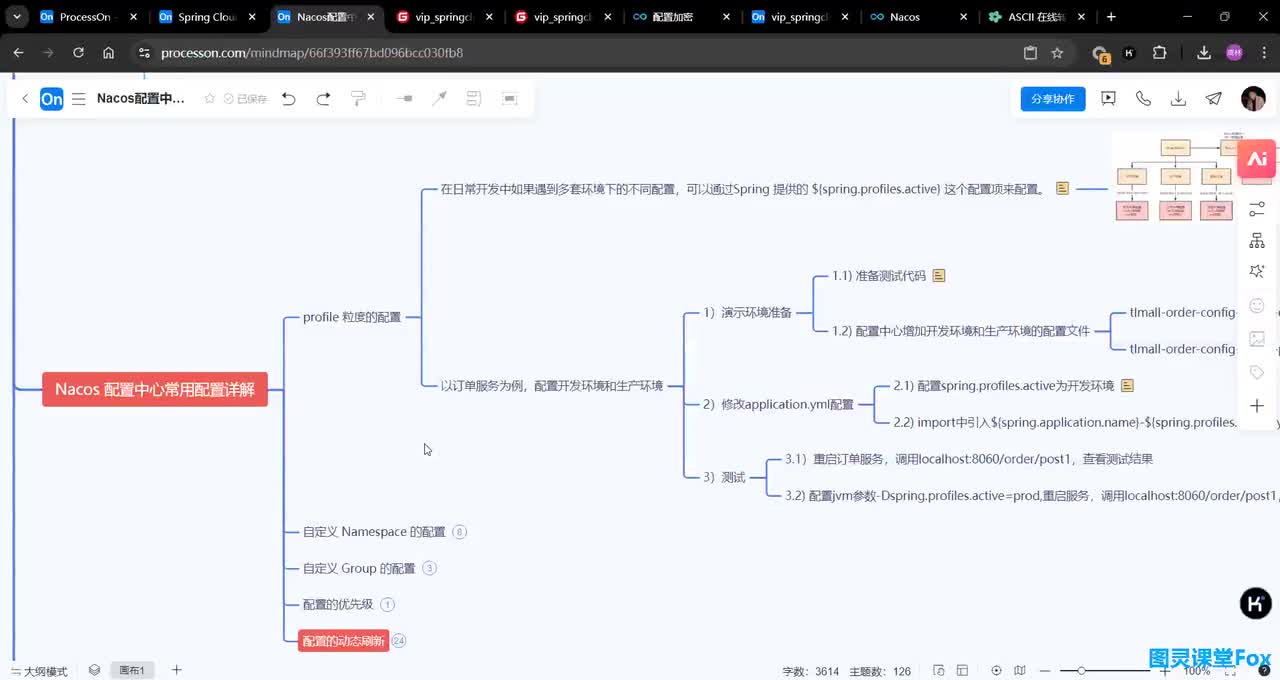Image resolution: width=1280 pixels, height=680 pixels.
Task: Open the emoji icon panel in sidebar
Action: (x=1257, y=306)
